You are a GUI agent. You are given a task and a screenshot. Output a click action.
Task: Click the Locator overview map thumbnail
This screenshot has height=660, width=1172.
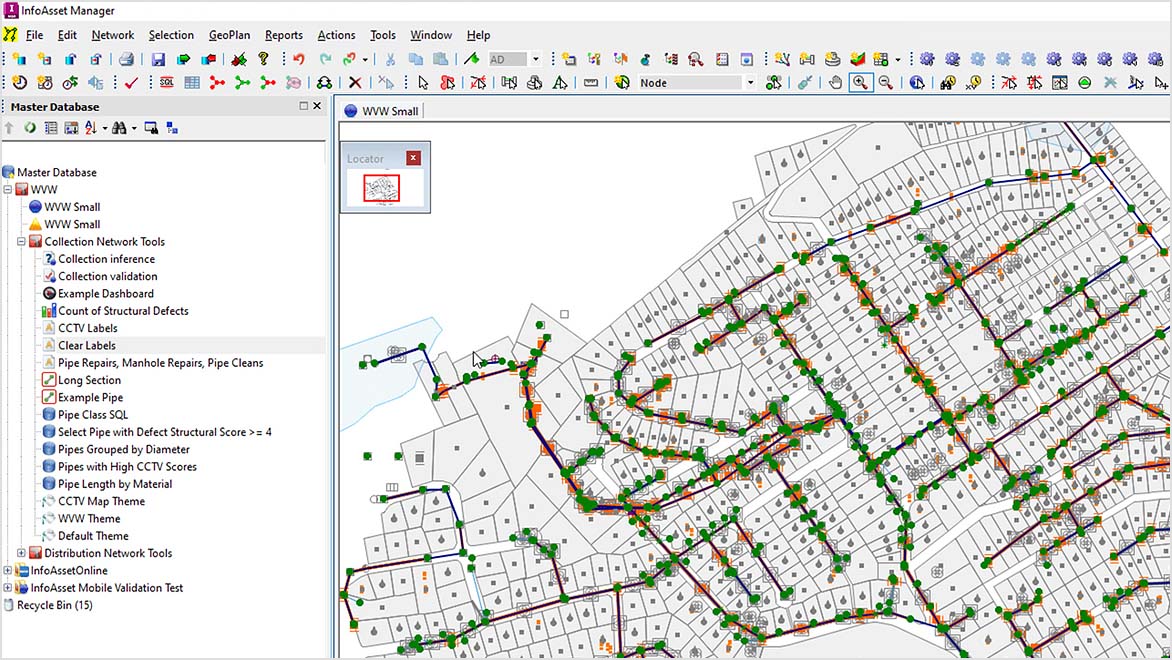click(381, 188)
